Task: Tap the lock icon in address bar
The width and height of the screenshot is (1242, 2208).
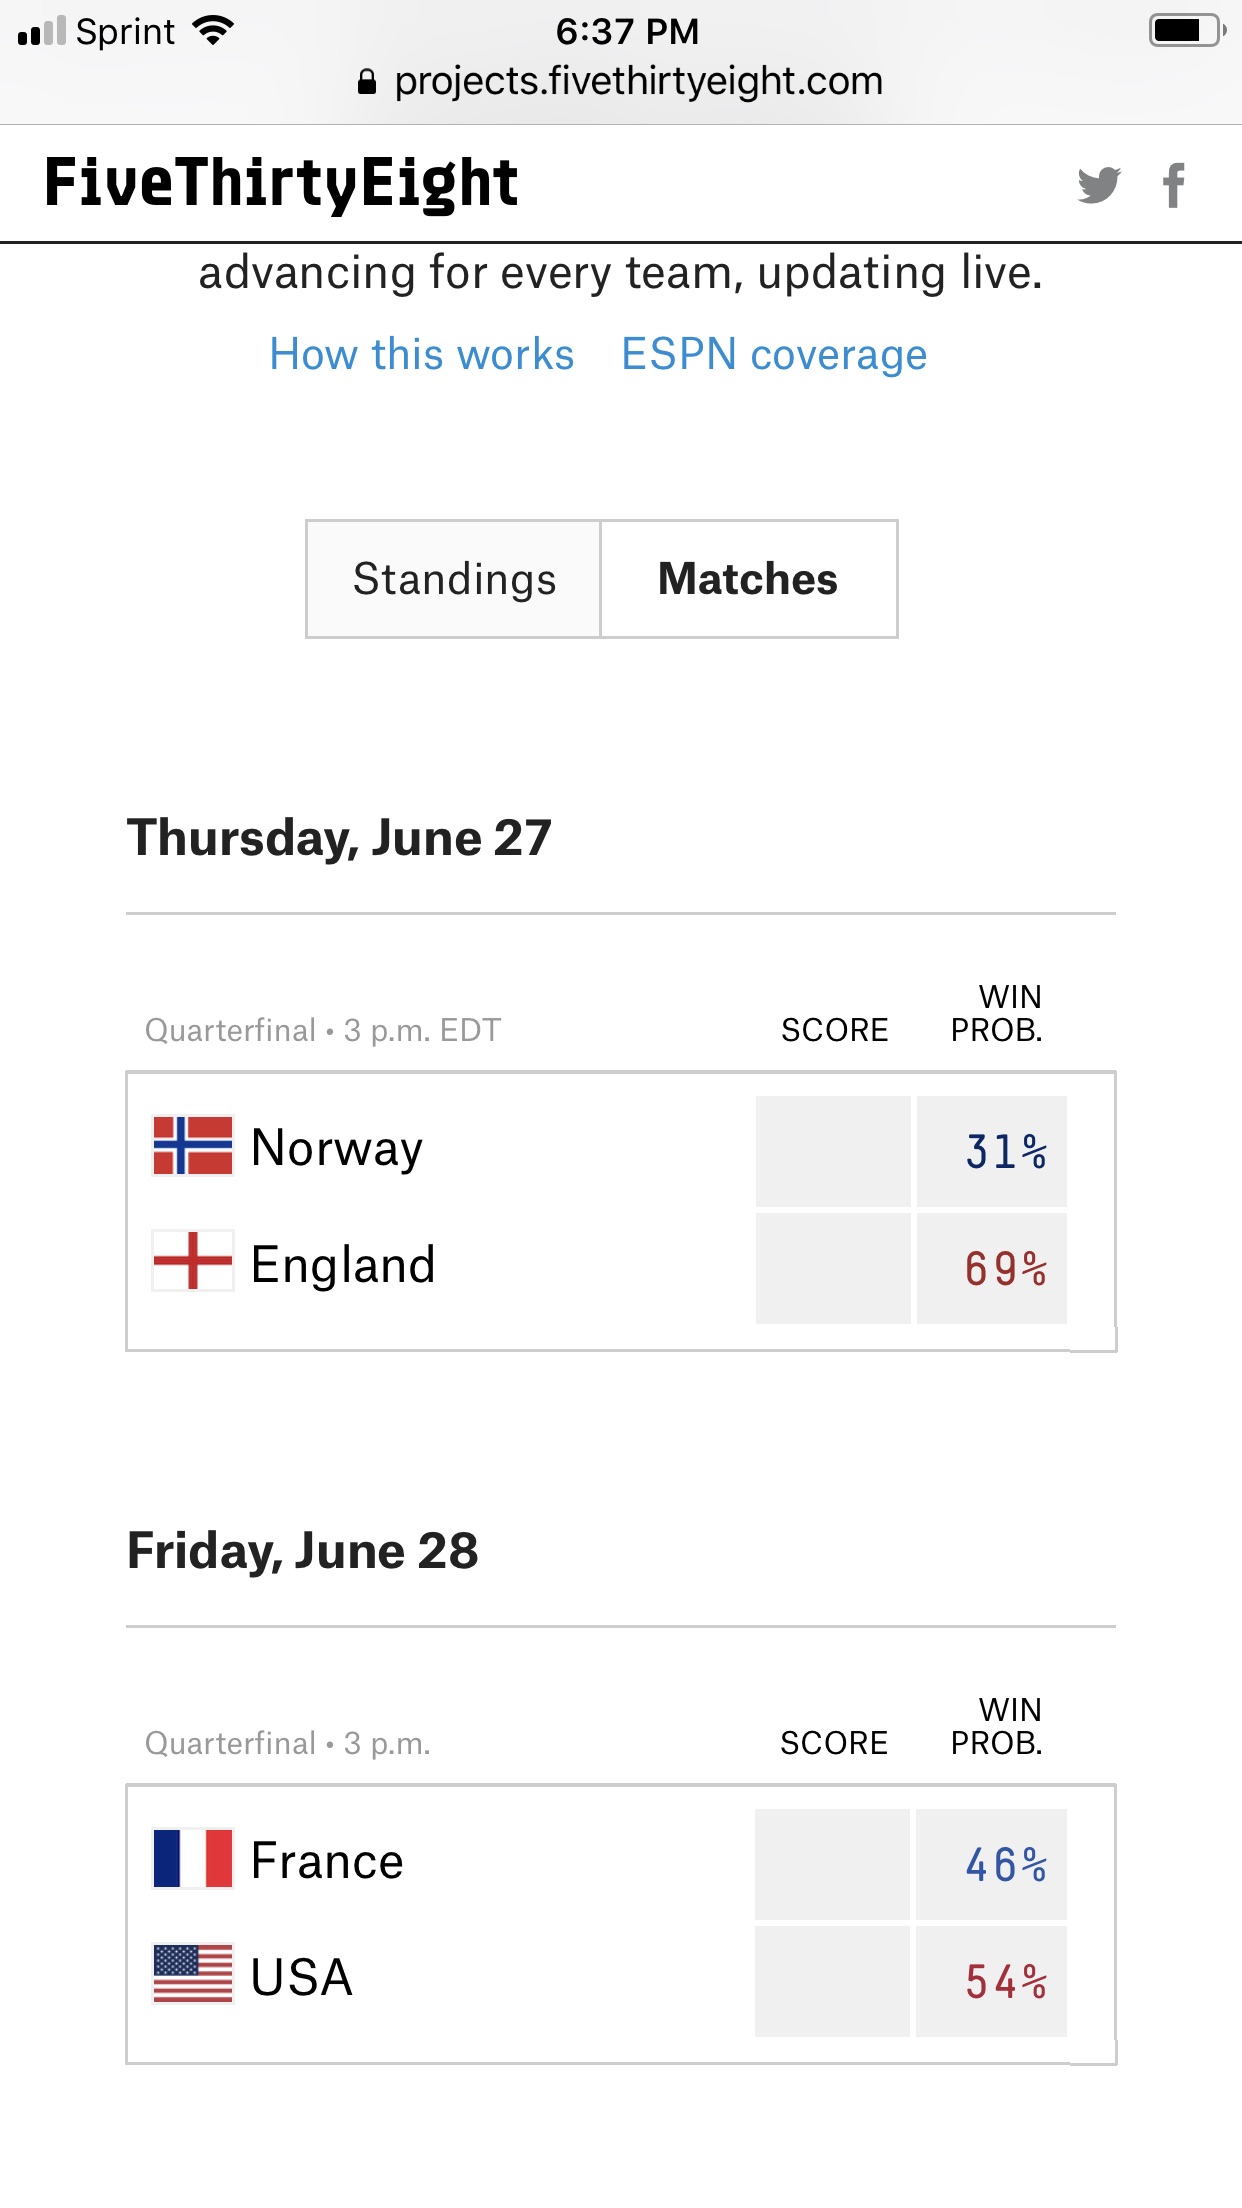Action: [367, 82]
